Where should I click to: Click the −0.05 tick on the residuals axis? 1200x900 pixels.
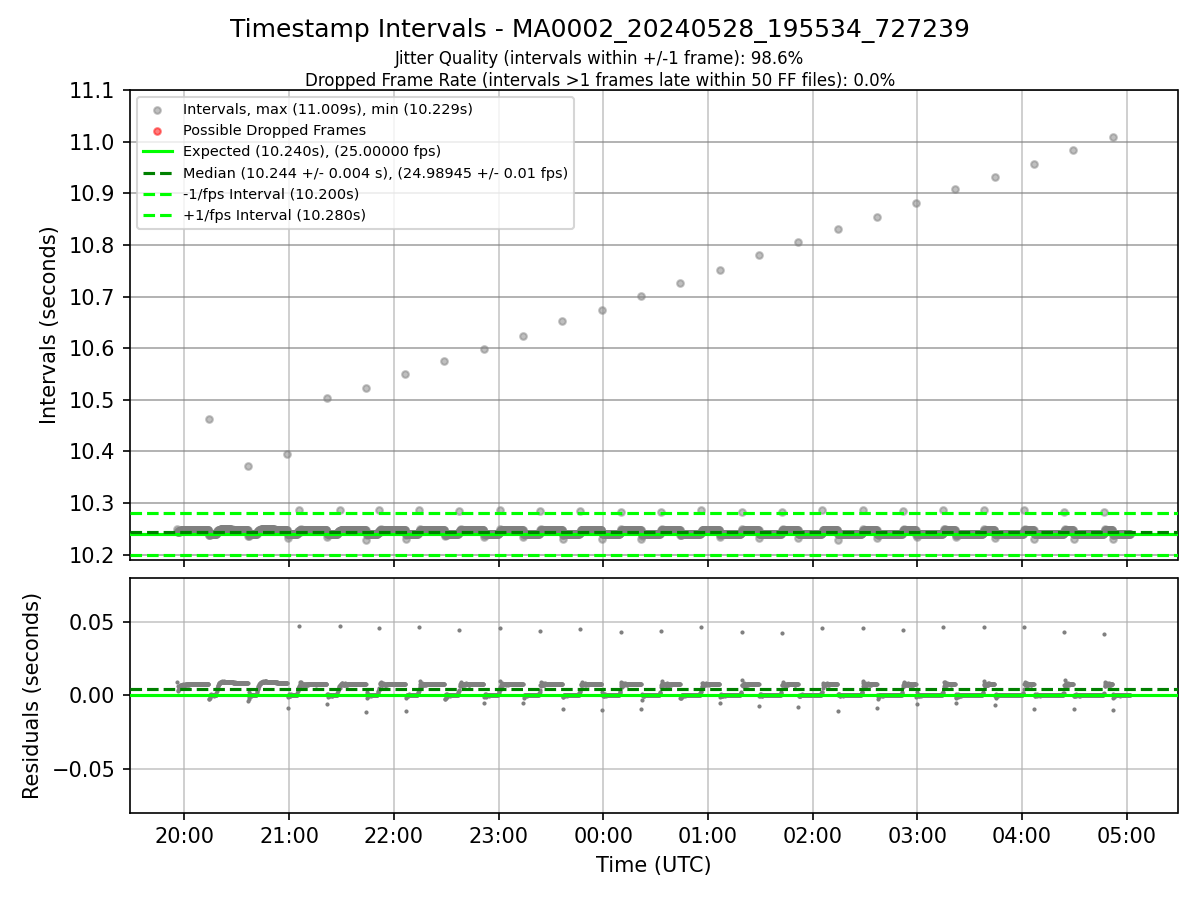pyautogui.click(x=89, y=769)
